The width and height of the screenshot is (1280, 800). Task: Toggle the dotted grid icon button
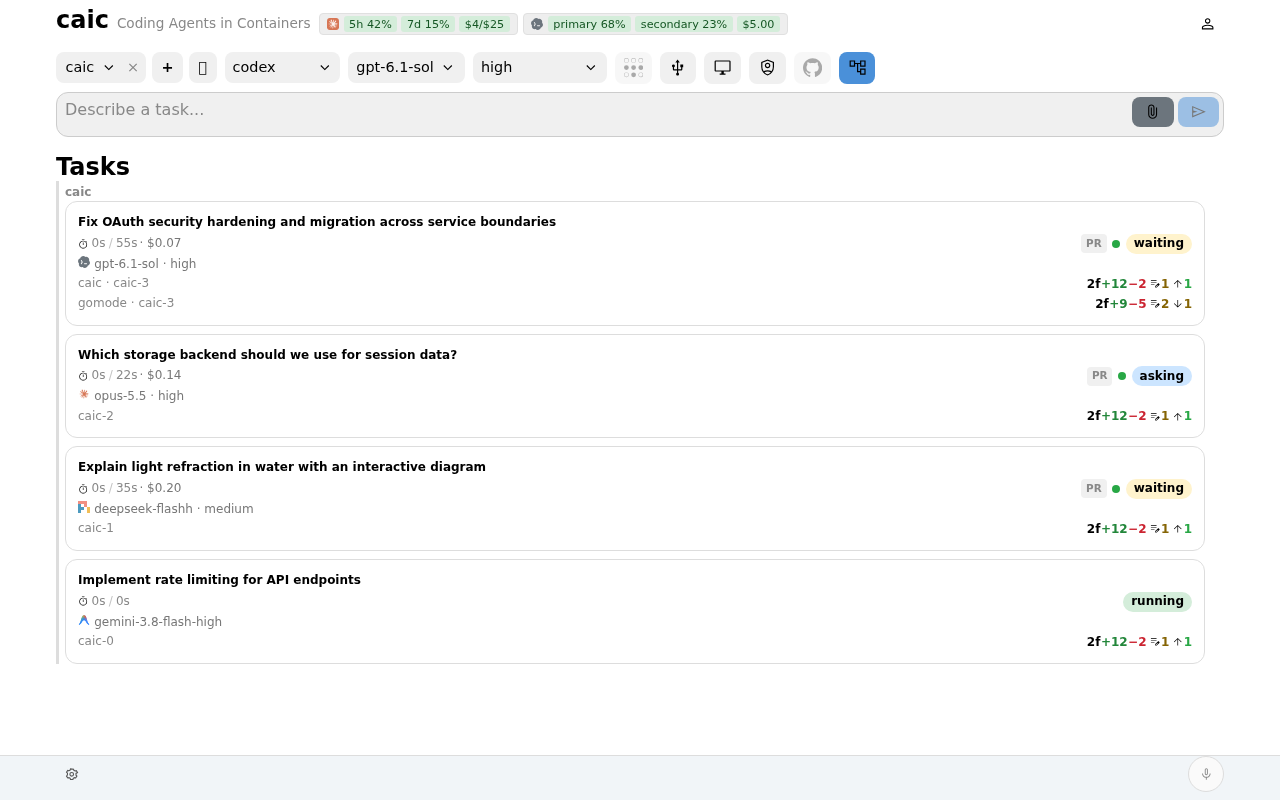tap(633, 68)
